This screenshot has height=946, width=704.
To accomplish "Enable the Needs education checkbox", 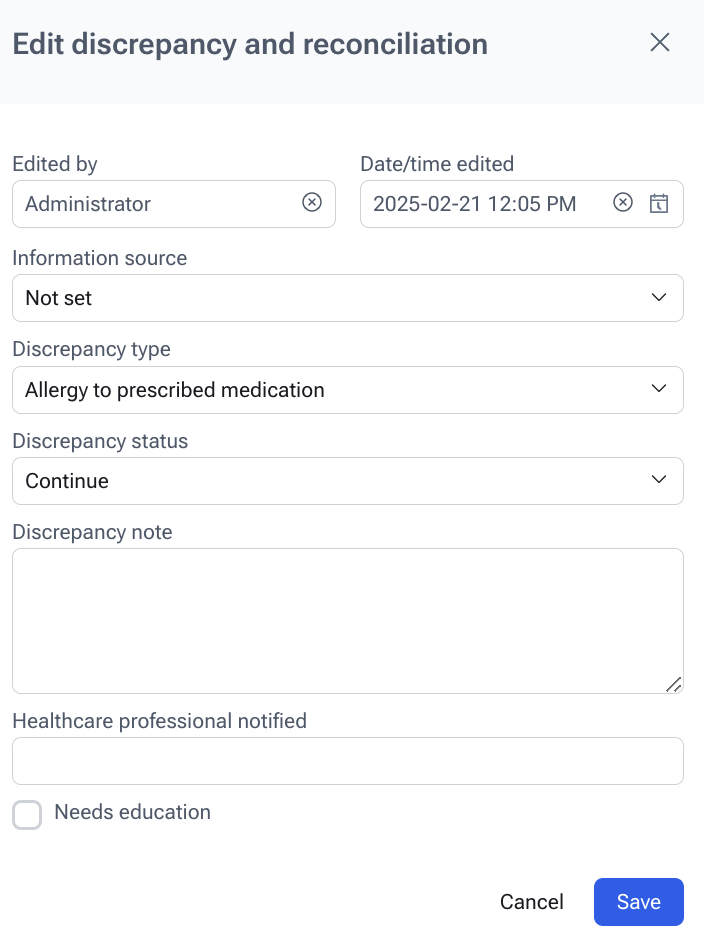I will pos(27,814).
